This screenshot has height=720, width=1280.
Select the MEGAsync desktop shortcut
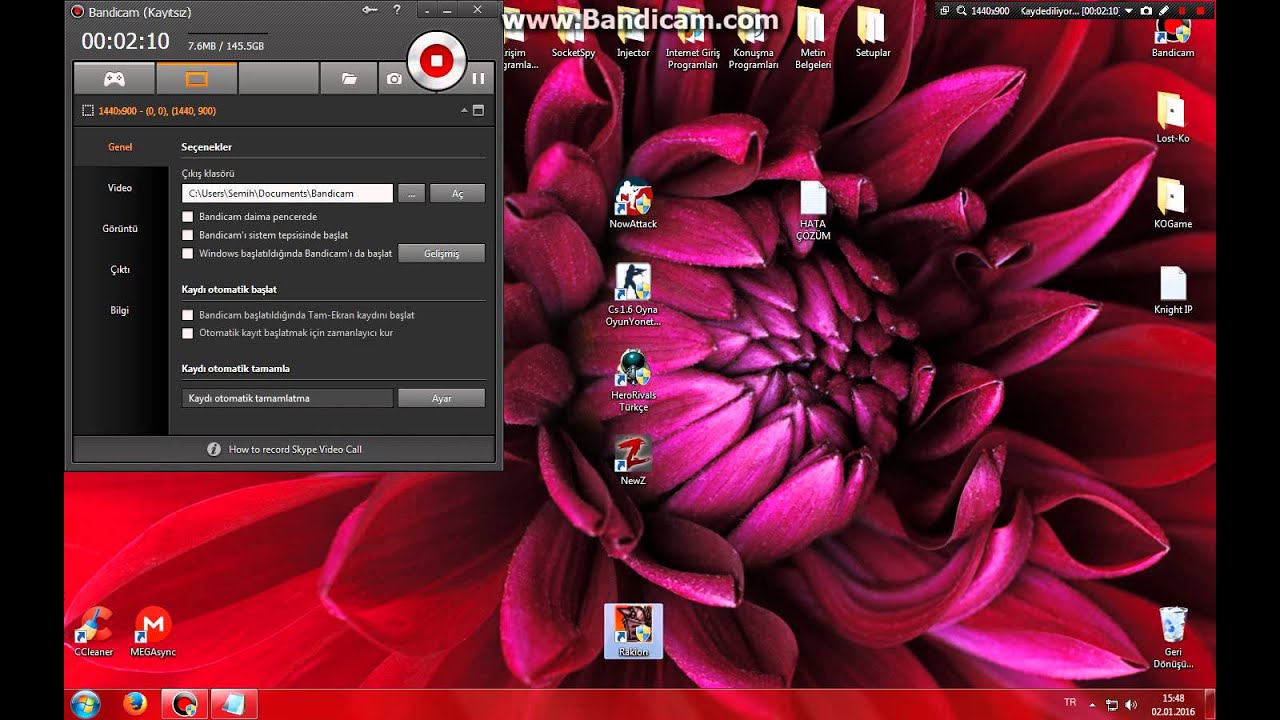153,632
